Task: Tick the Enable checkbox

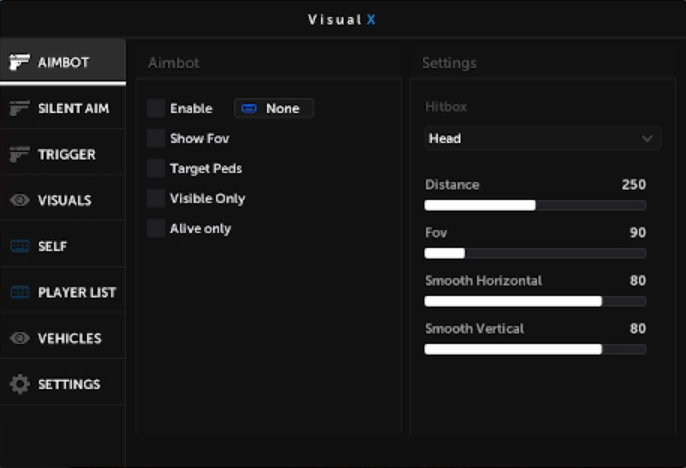Action: [x=155, y=108]
